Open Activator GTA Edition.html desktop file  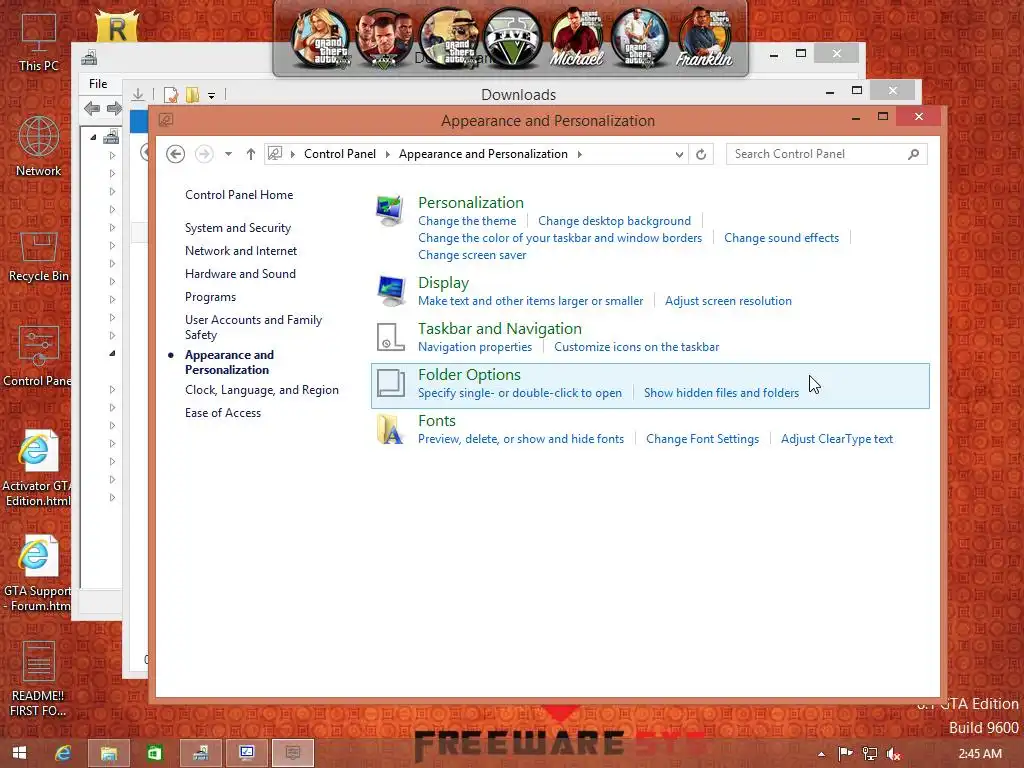coord(37,468)
